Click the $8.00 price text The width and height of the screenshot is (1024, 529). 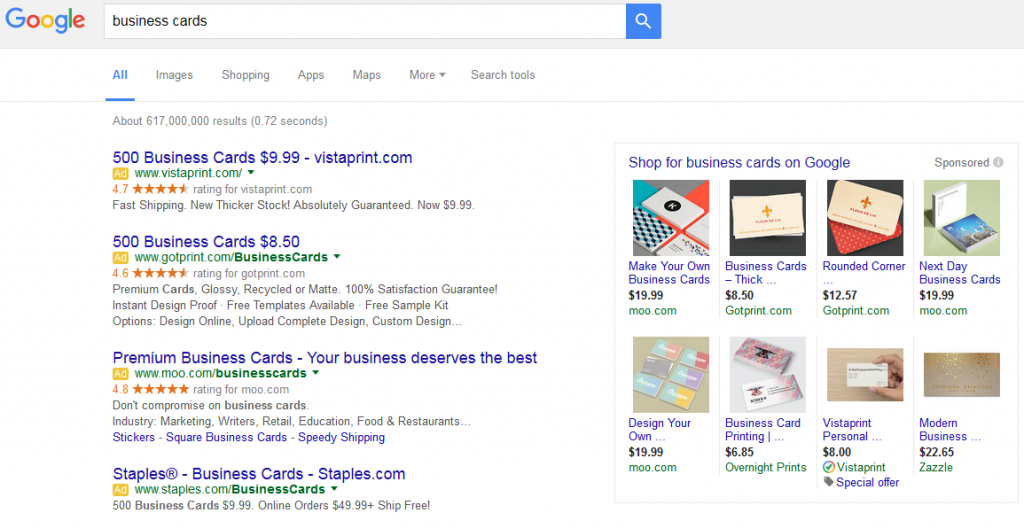(x=837, y=452)
